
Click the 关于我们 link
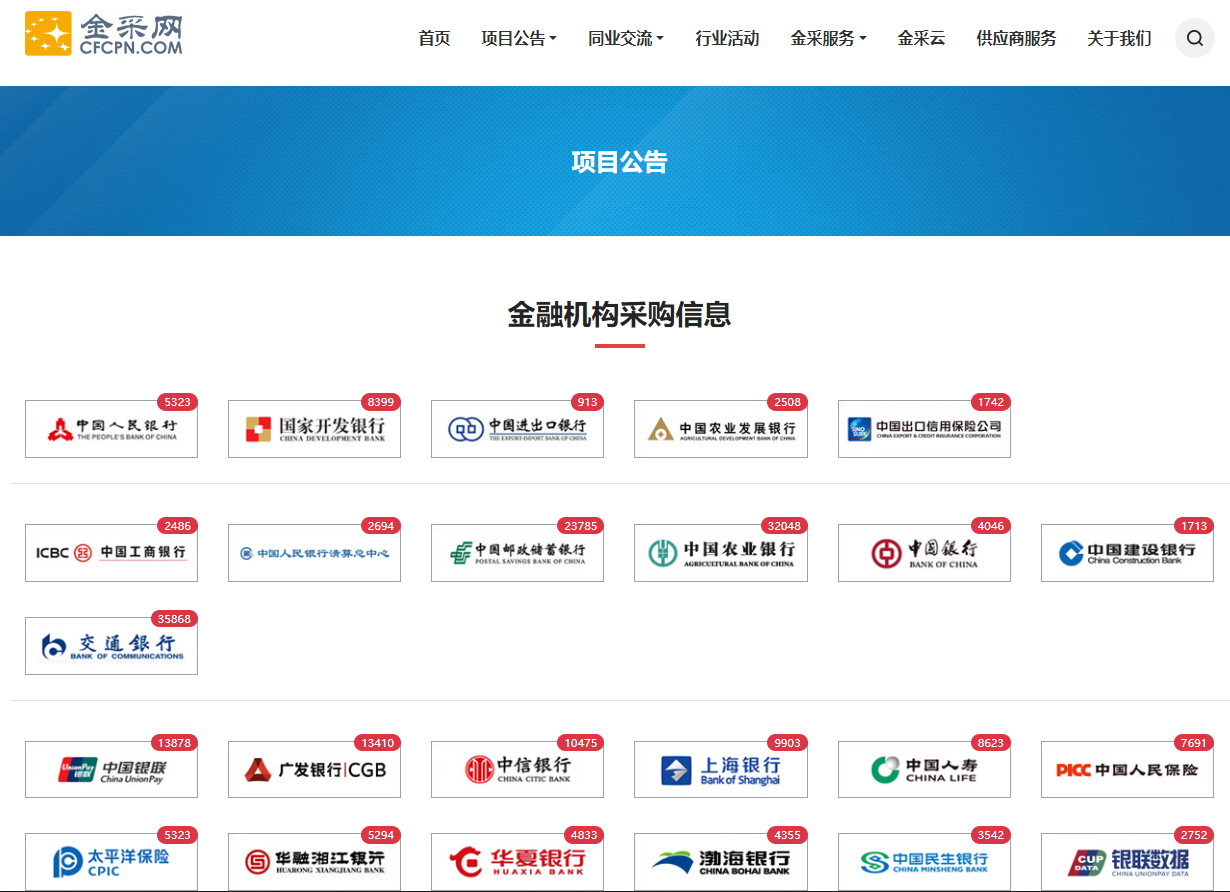pyautogui.click(x=1118, y=38)
